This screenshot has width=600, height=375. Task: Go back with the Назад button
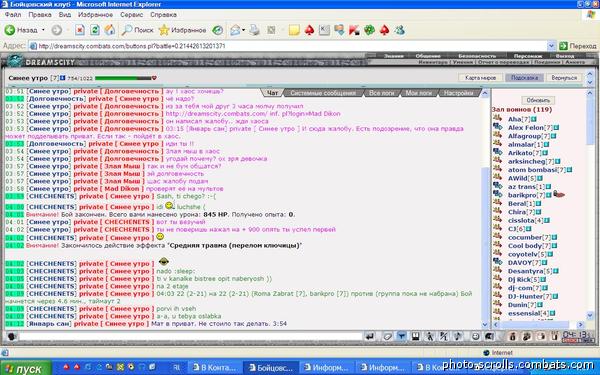click(x=21, y=30)
